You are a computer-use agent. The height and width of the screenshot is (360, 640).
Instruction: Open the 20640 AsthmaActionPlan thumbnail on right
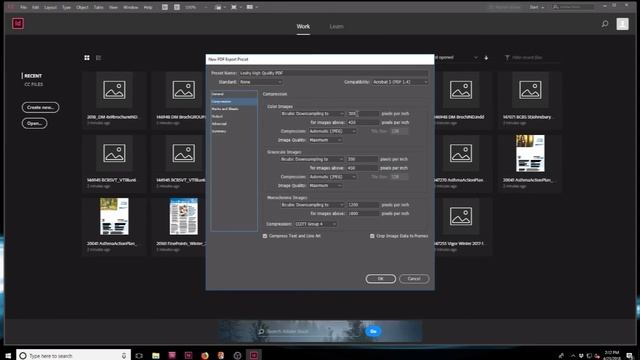click(530, 153)
